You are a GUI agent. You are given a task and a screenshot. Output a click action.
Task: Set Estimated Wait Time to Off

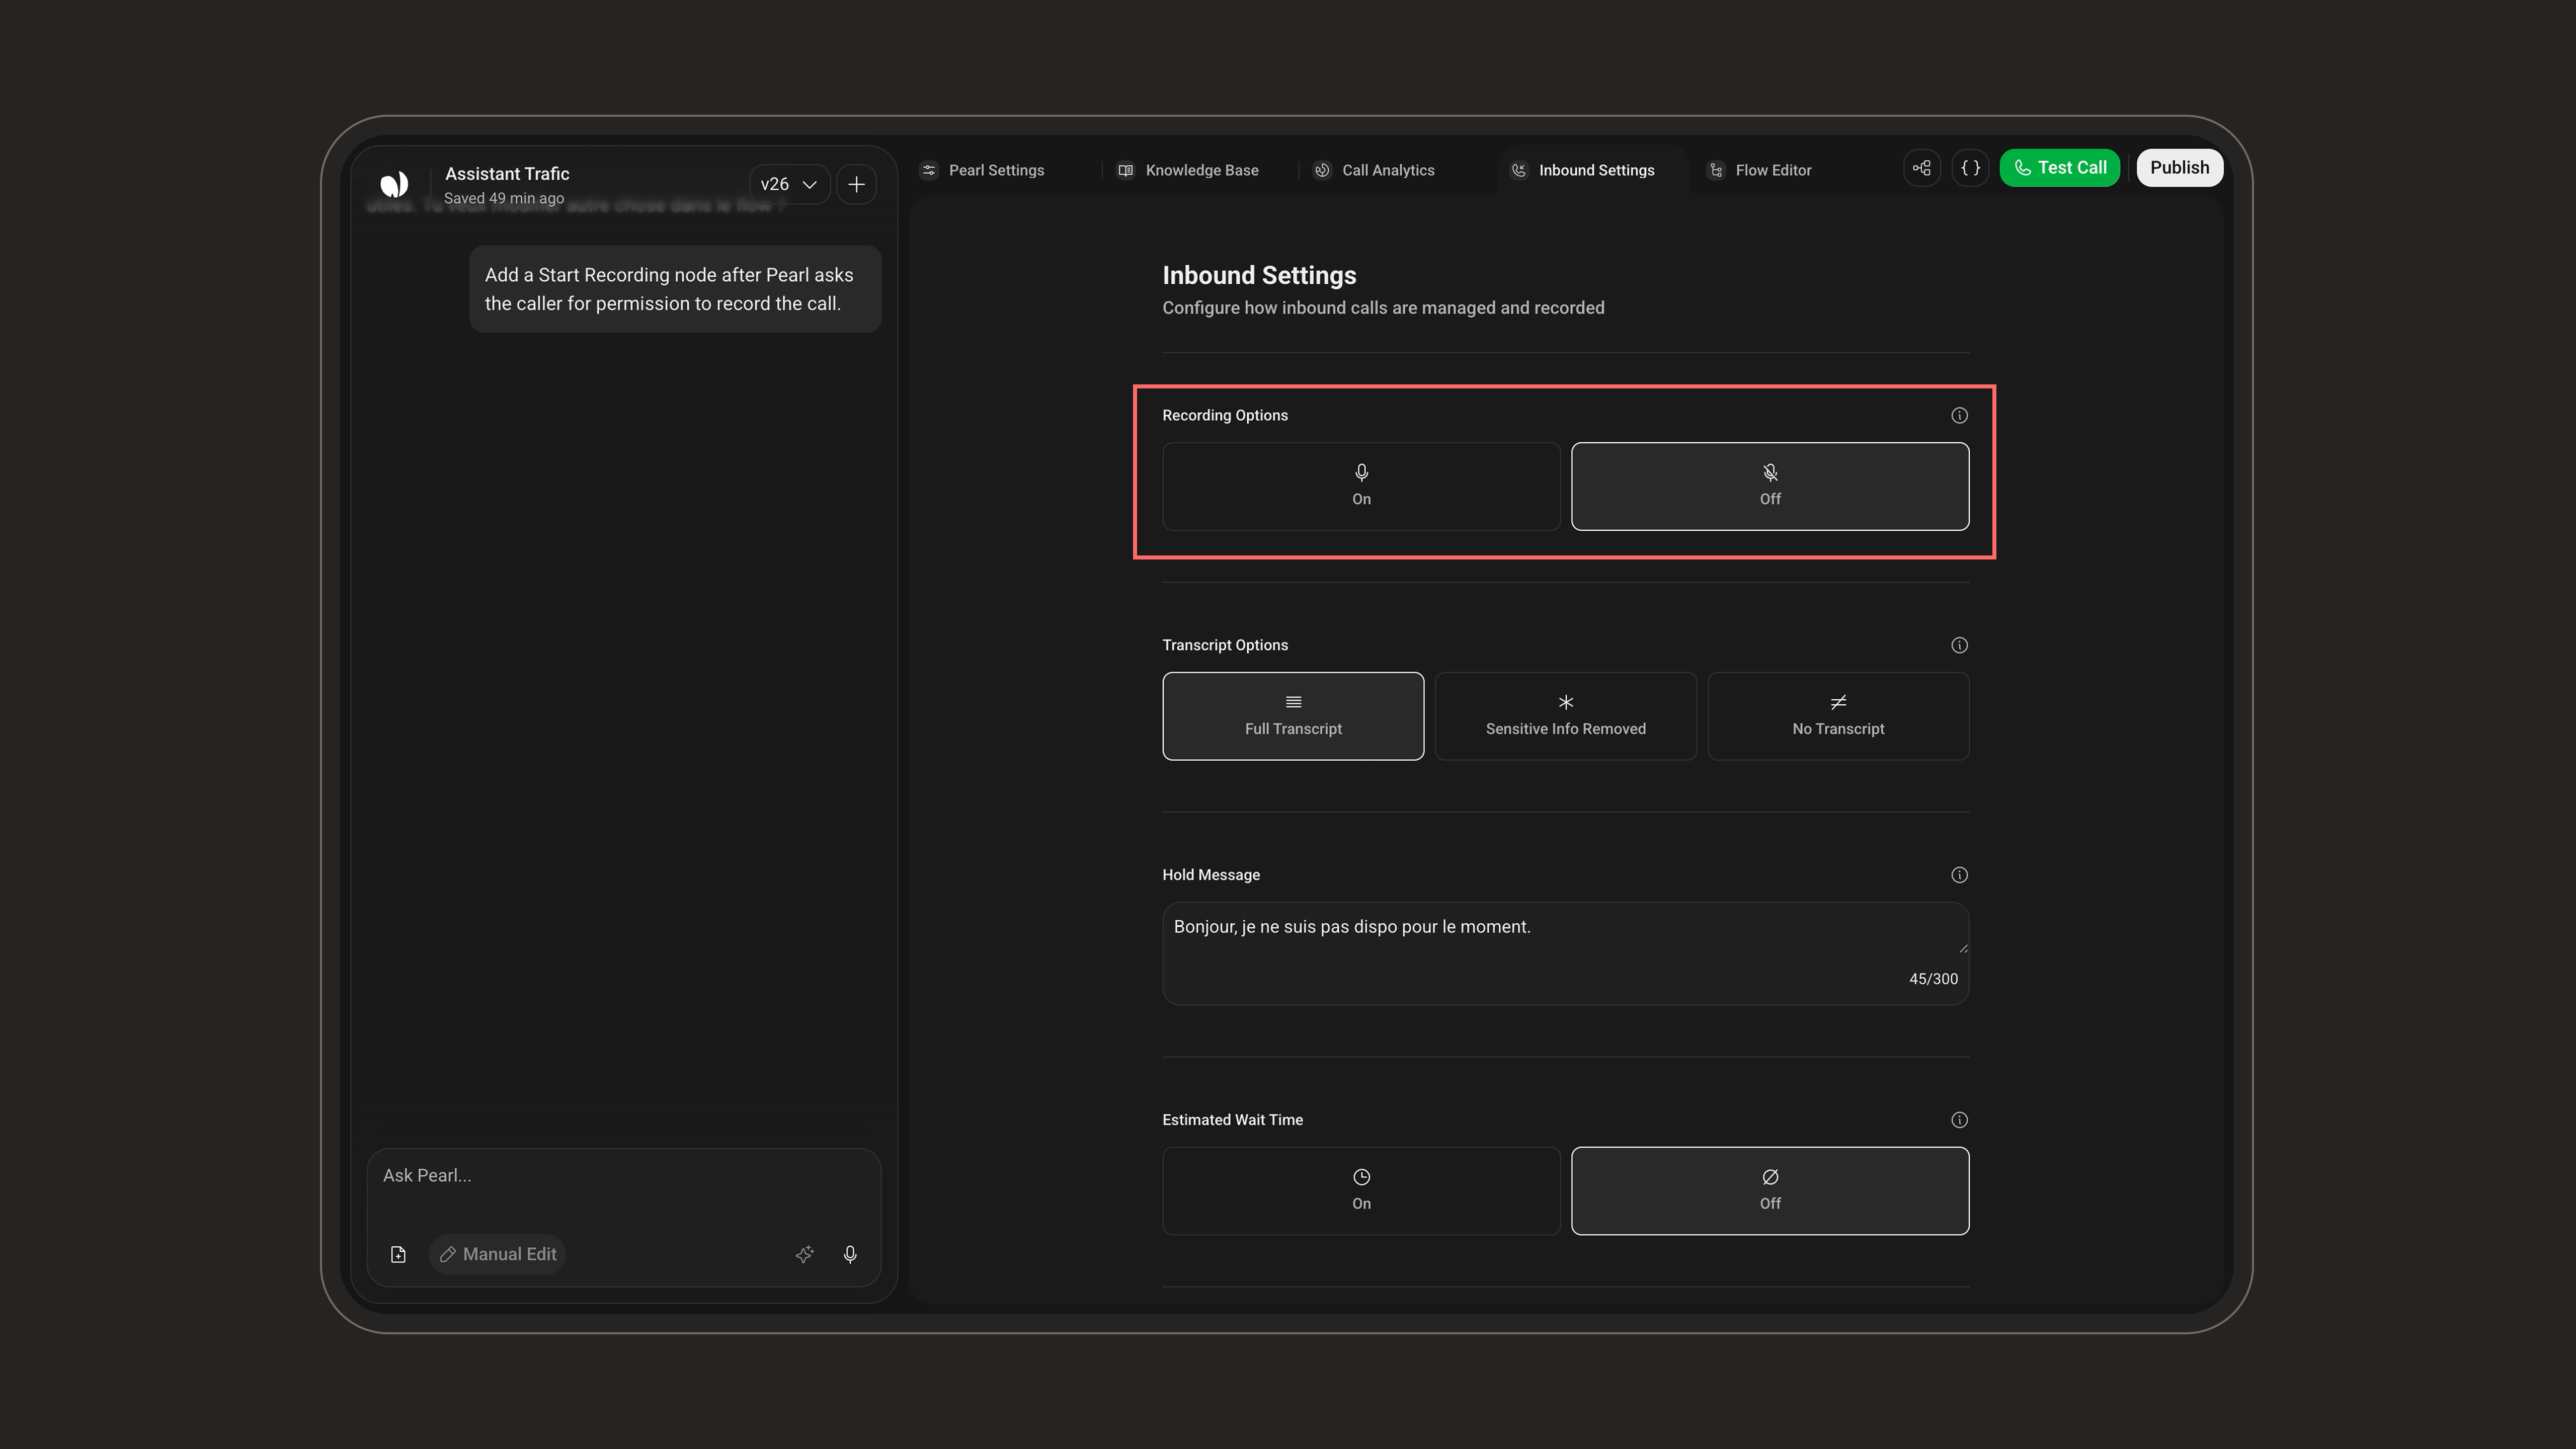click(x=1770, y=1190)
